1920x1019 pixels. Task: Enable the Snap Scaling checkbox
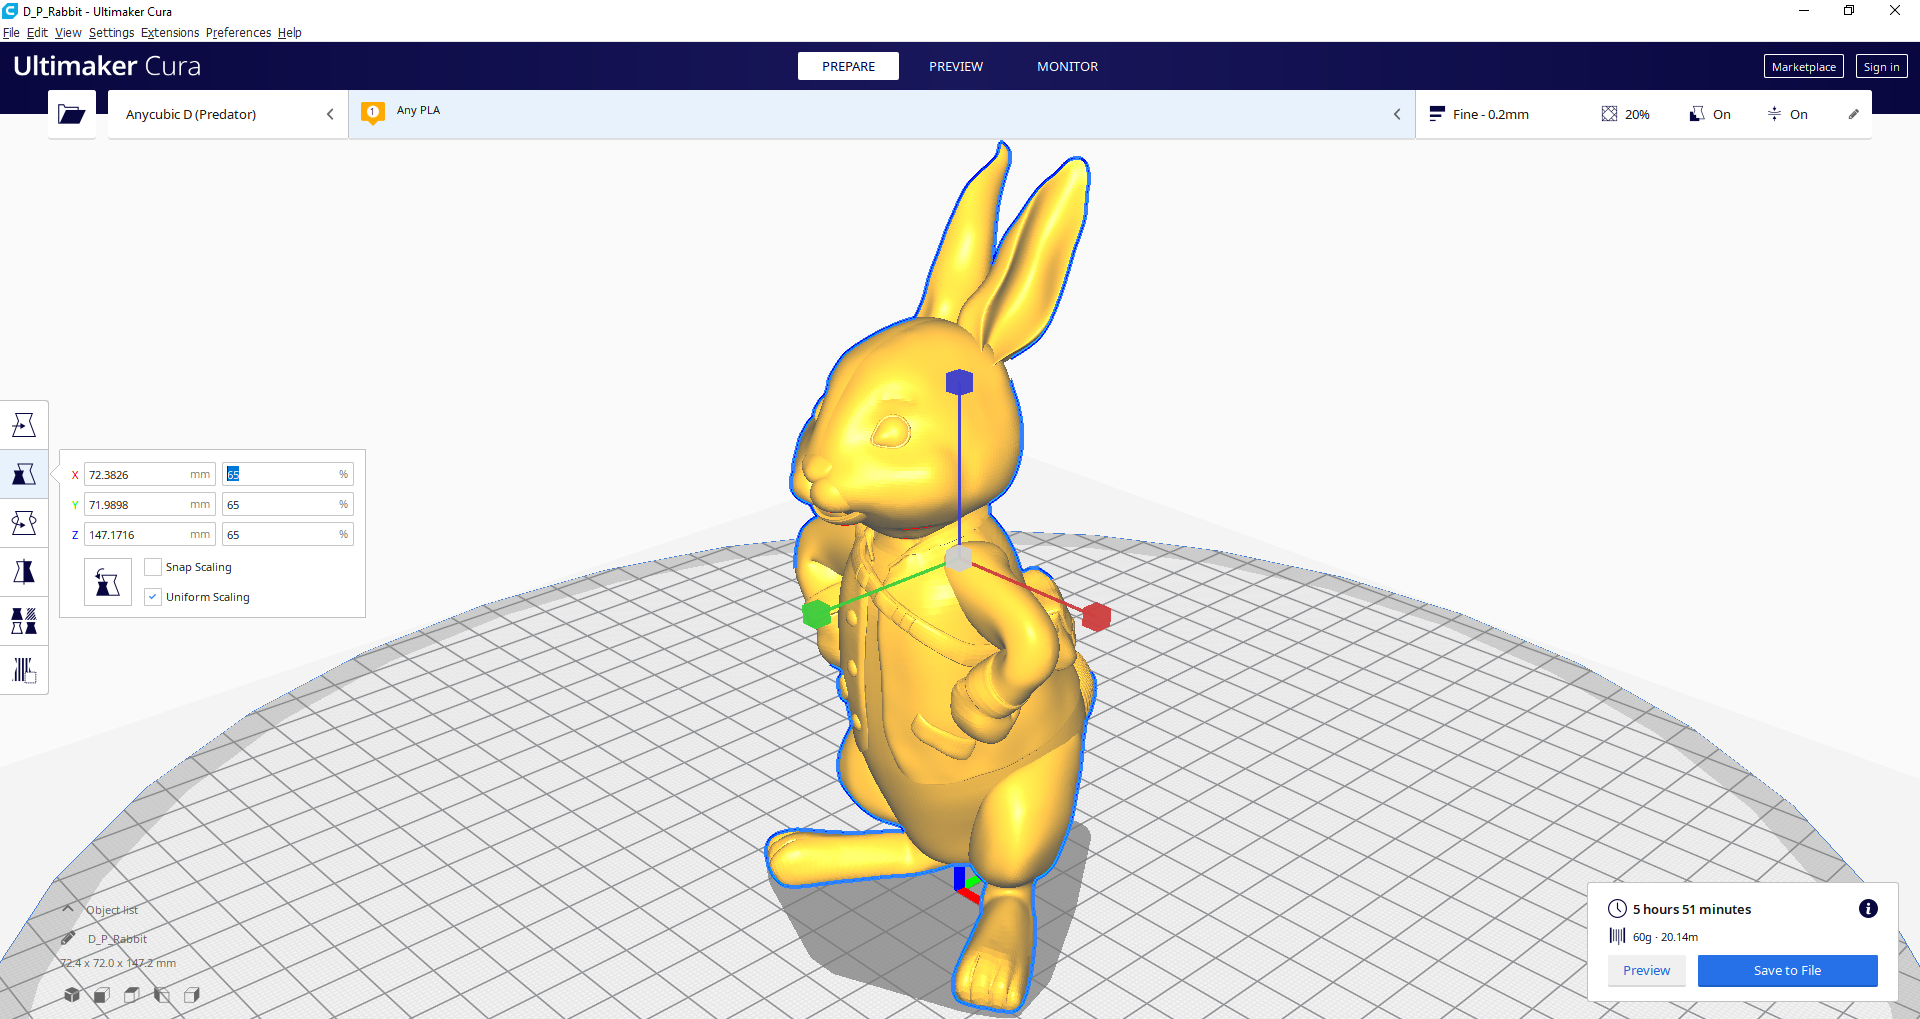(153, 567)
